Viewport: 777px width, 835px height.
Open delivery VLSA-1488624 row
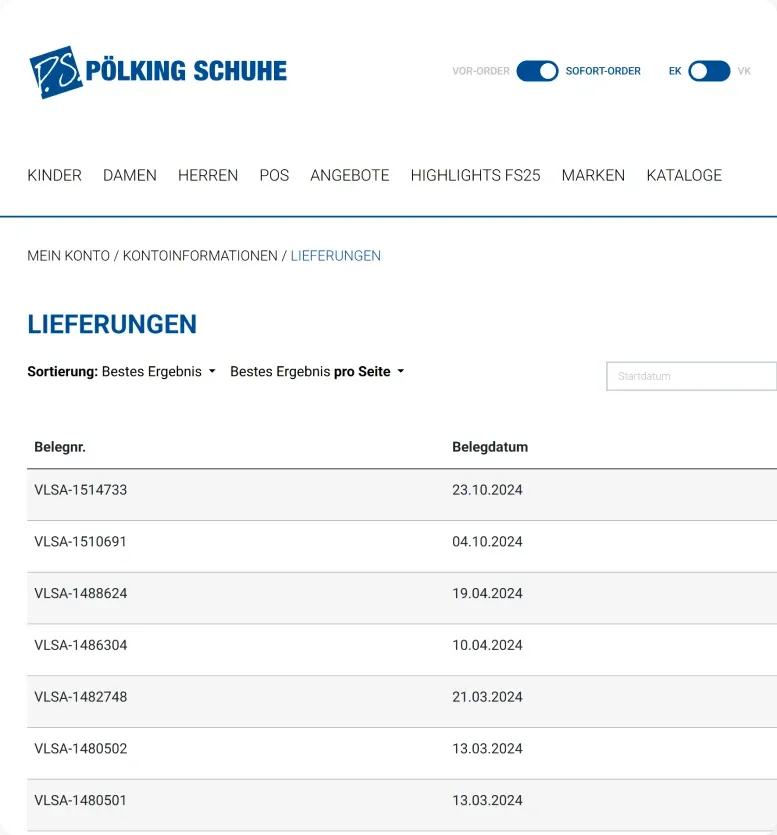point(81,593)
